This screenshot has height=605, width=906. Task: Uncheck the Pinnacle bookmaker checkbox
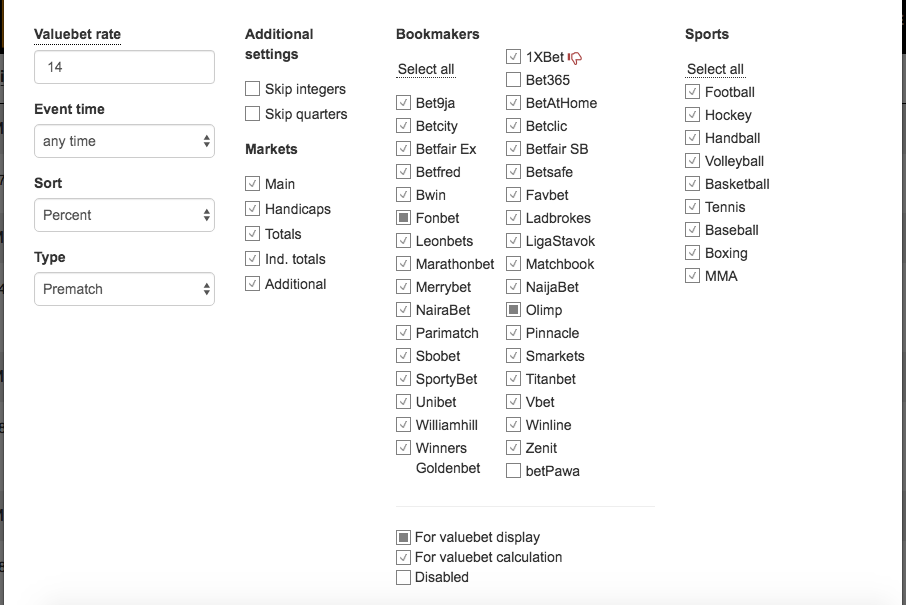click(513, 333)
